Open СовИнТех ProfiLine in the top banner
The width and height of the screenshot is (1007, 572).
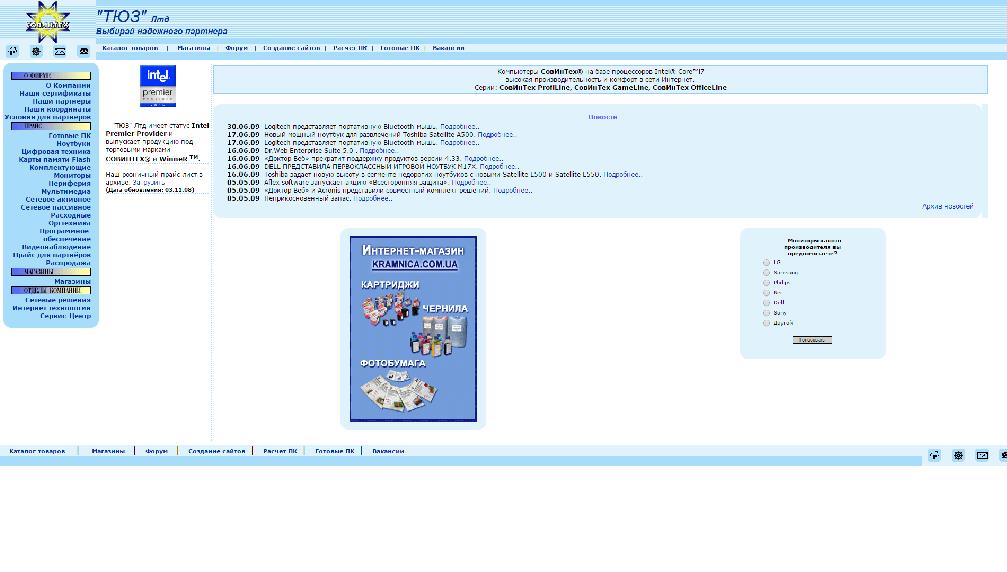534,88
